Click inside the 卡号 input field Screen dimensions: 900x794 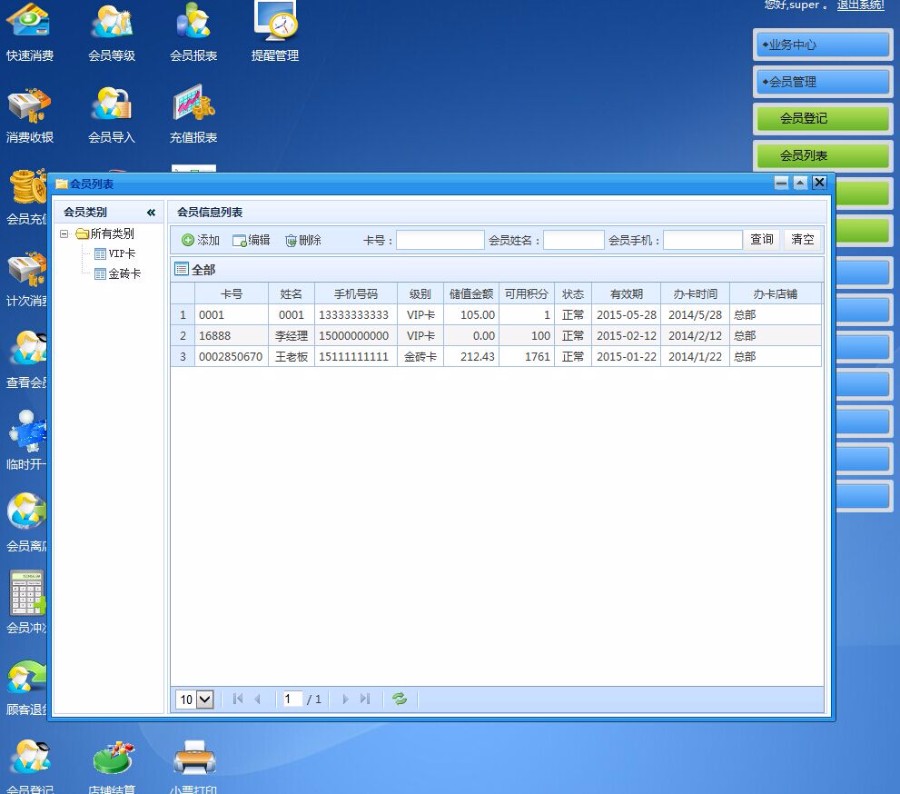coord(440,239)
